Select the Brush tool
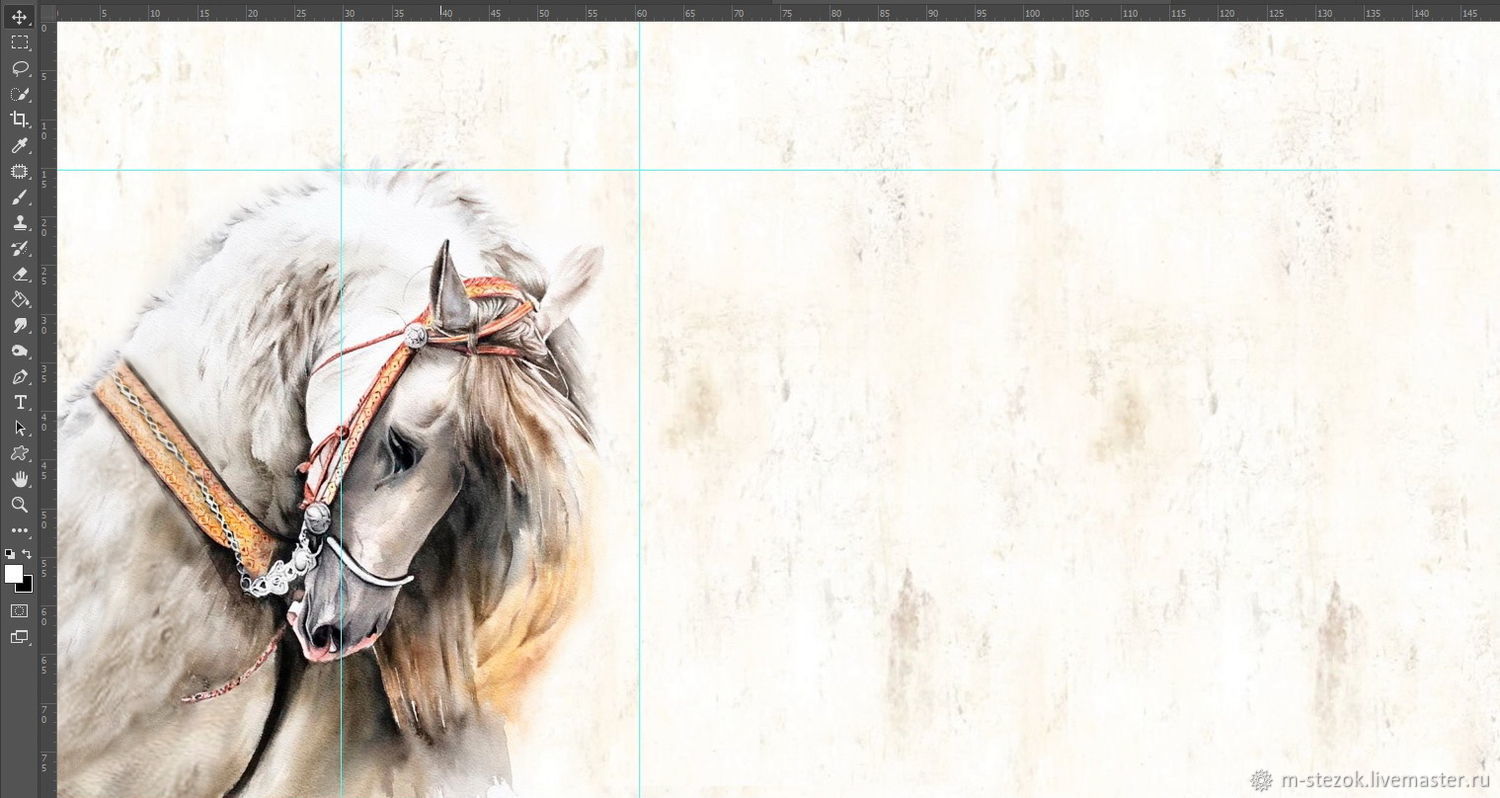 19,197
